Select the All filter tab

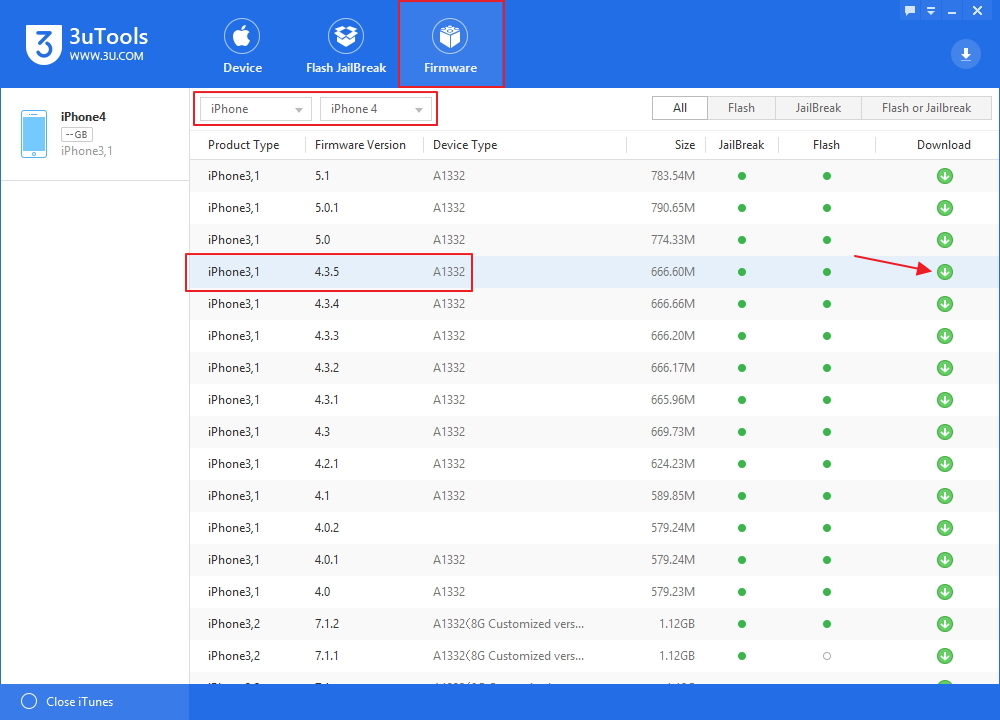(680, 108)
